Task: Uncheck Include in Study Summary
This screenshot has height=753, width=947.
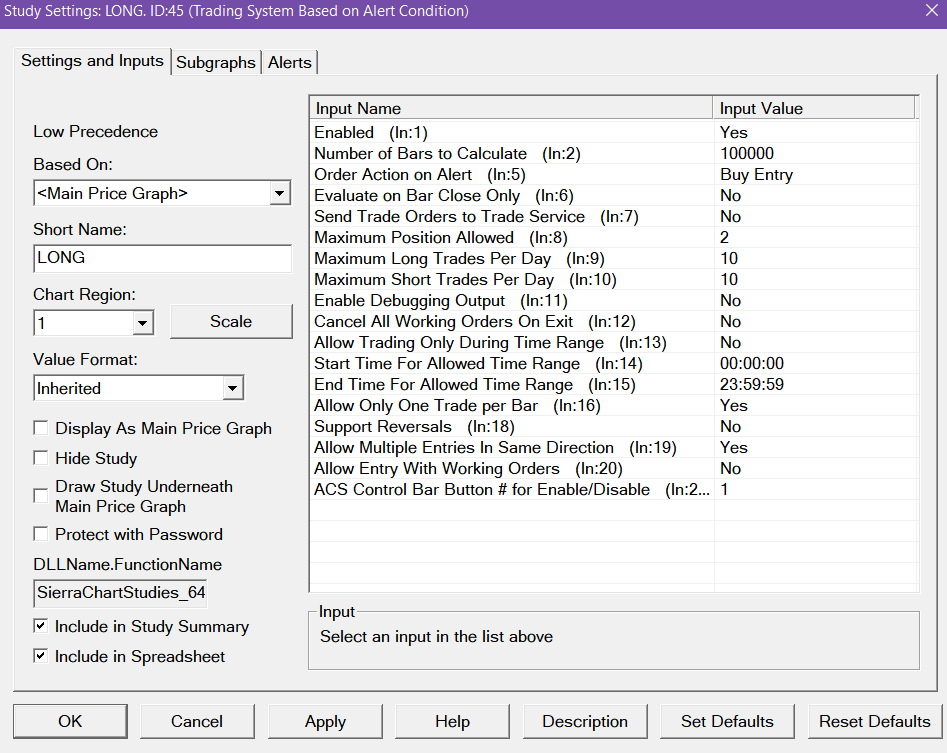Action: (x=41, y=626)
